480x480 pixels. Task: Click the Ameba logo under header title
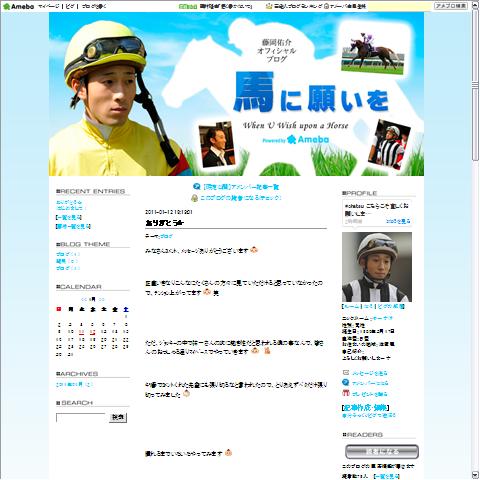[x=308, y=139]
